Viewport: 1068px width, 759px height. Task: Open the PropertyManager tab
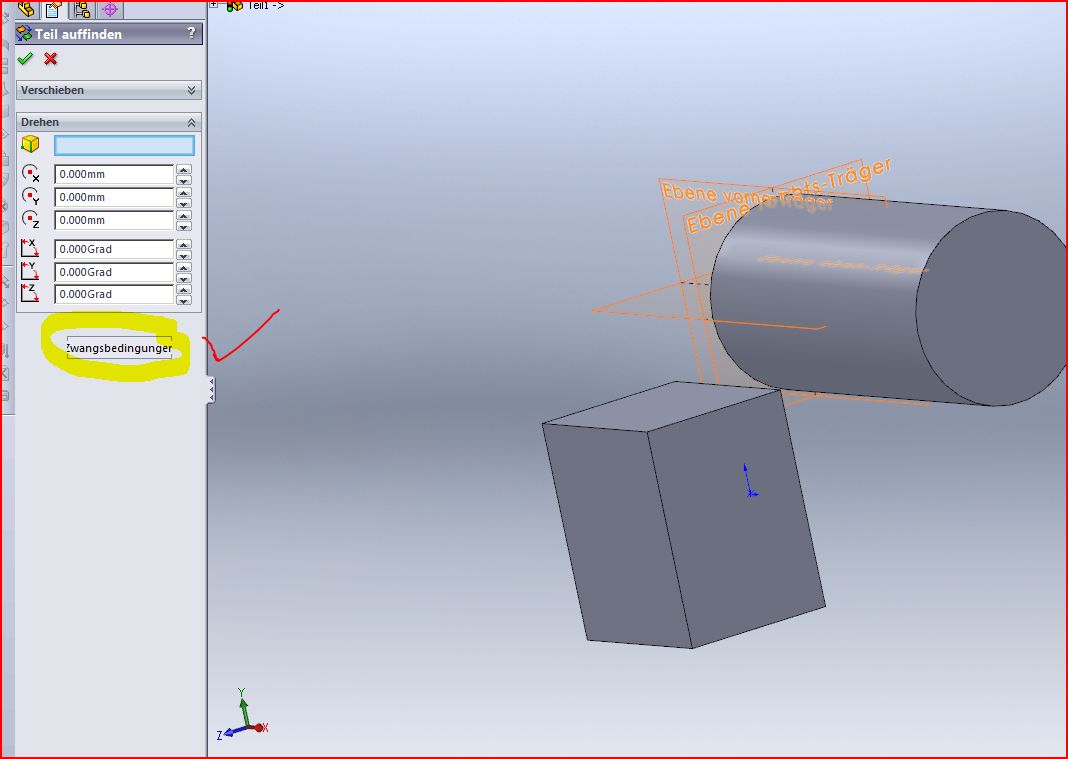click(53, 9)
